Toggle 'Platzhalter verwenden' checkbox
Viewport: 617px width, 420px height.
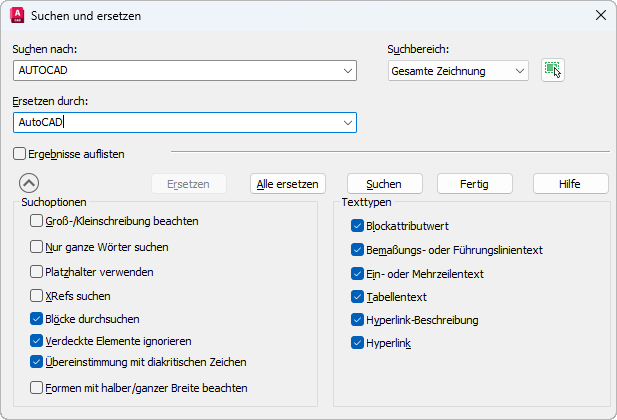click(37, 271)
